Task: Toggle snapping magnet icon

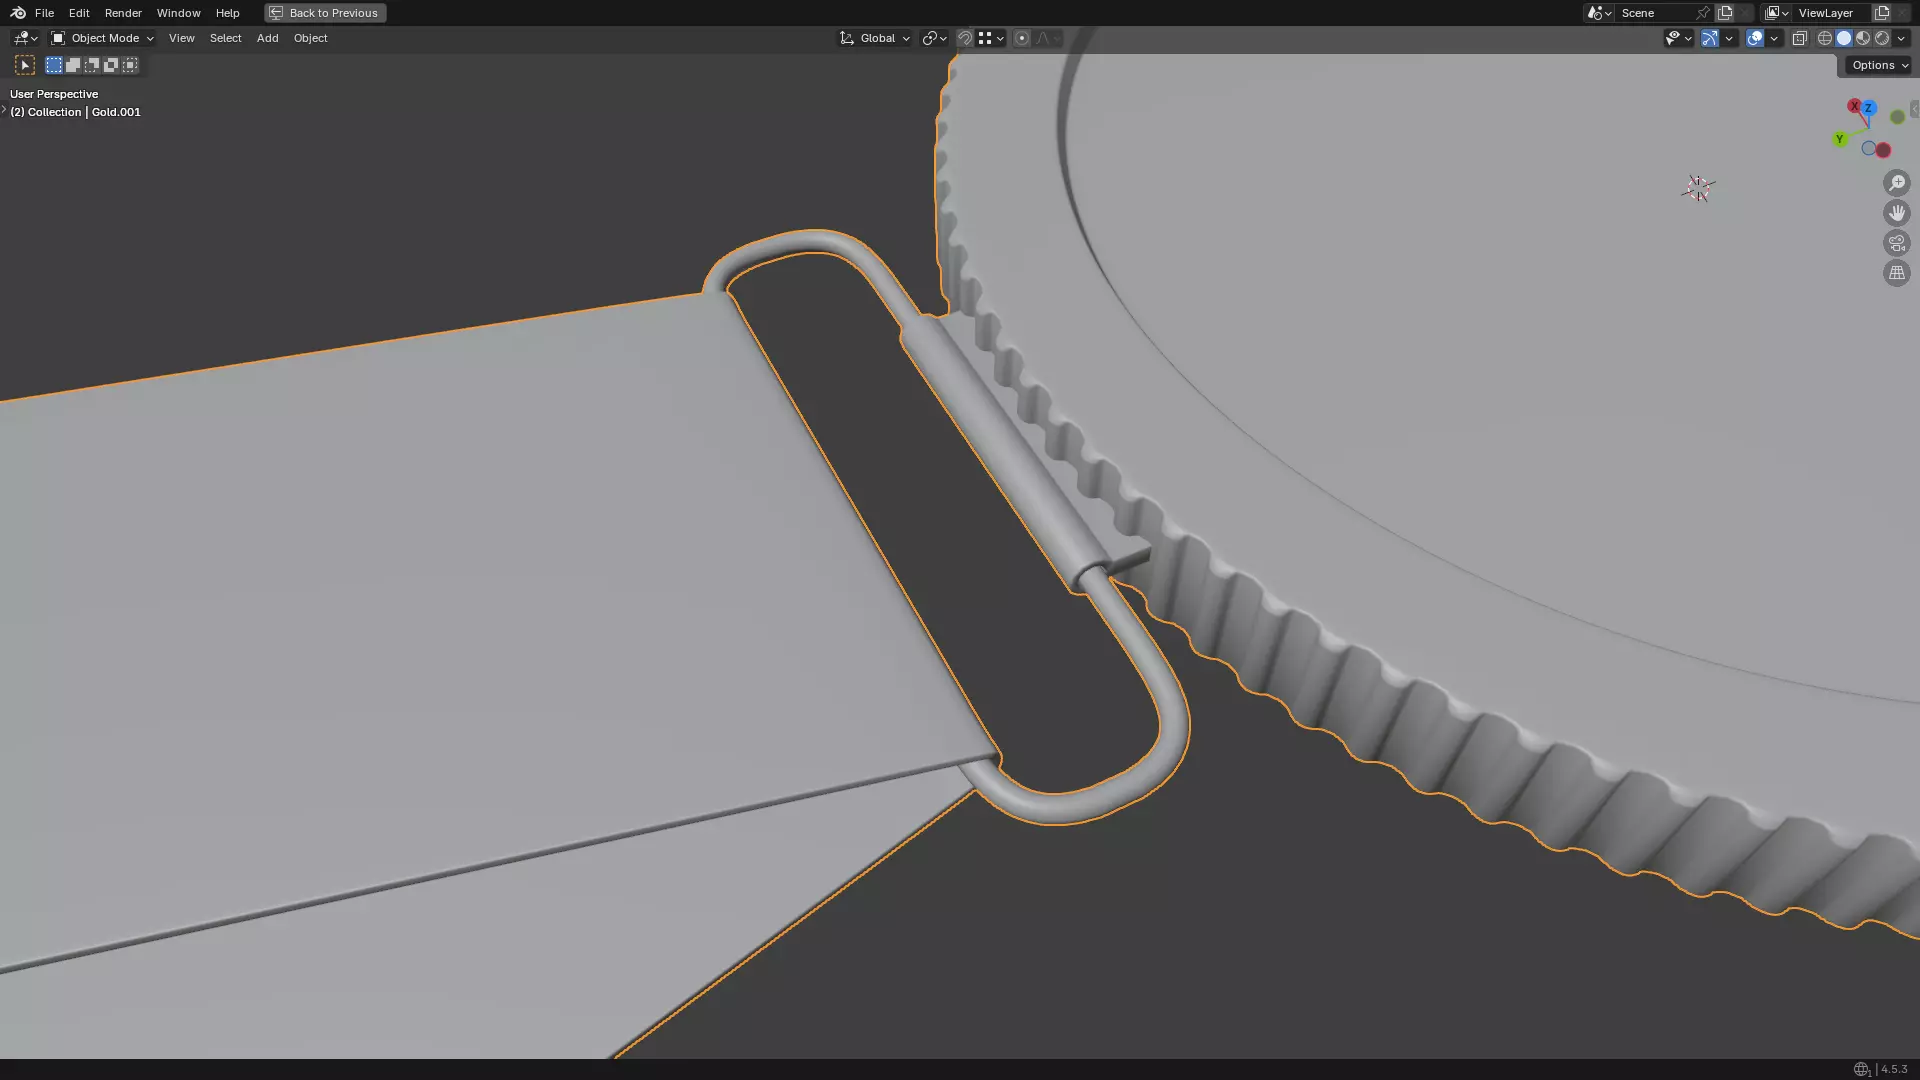Action: tap(965, 38)
